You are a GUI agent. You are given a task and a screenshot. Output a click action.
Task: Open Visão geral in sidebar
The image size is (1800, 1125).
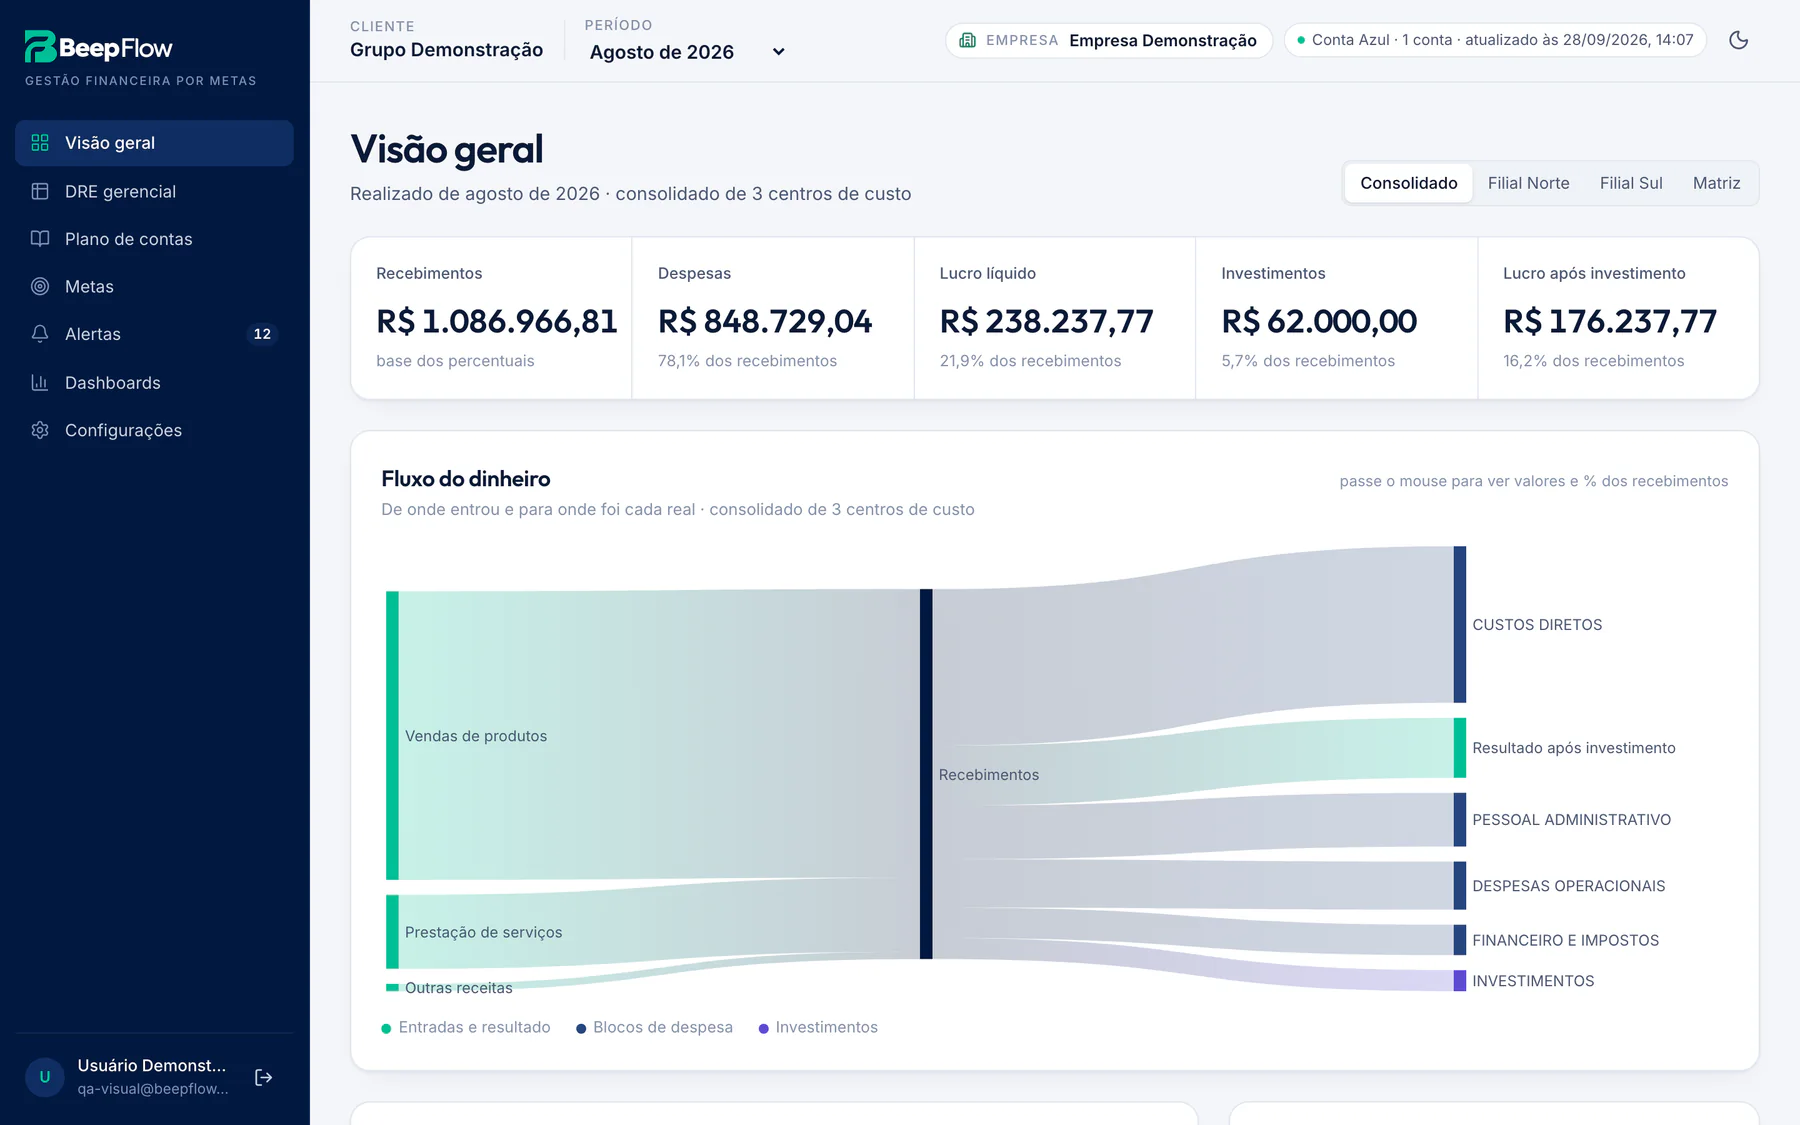pos(154,143)
